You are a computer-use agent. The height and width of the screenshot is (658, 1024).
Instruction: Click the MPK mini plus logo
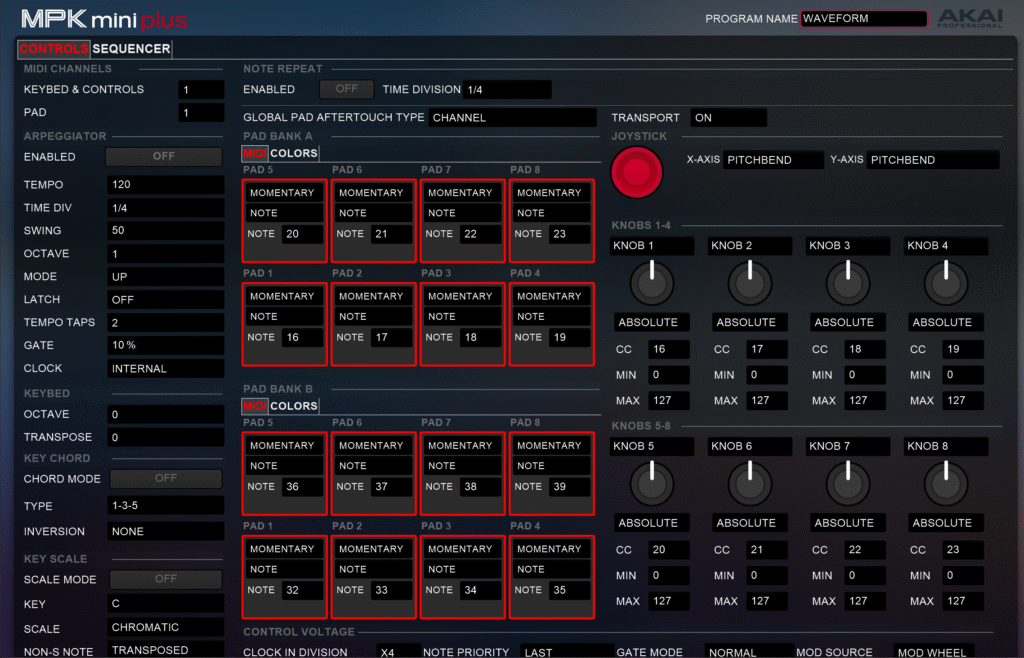(104, 20)
